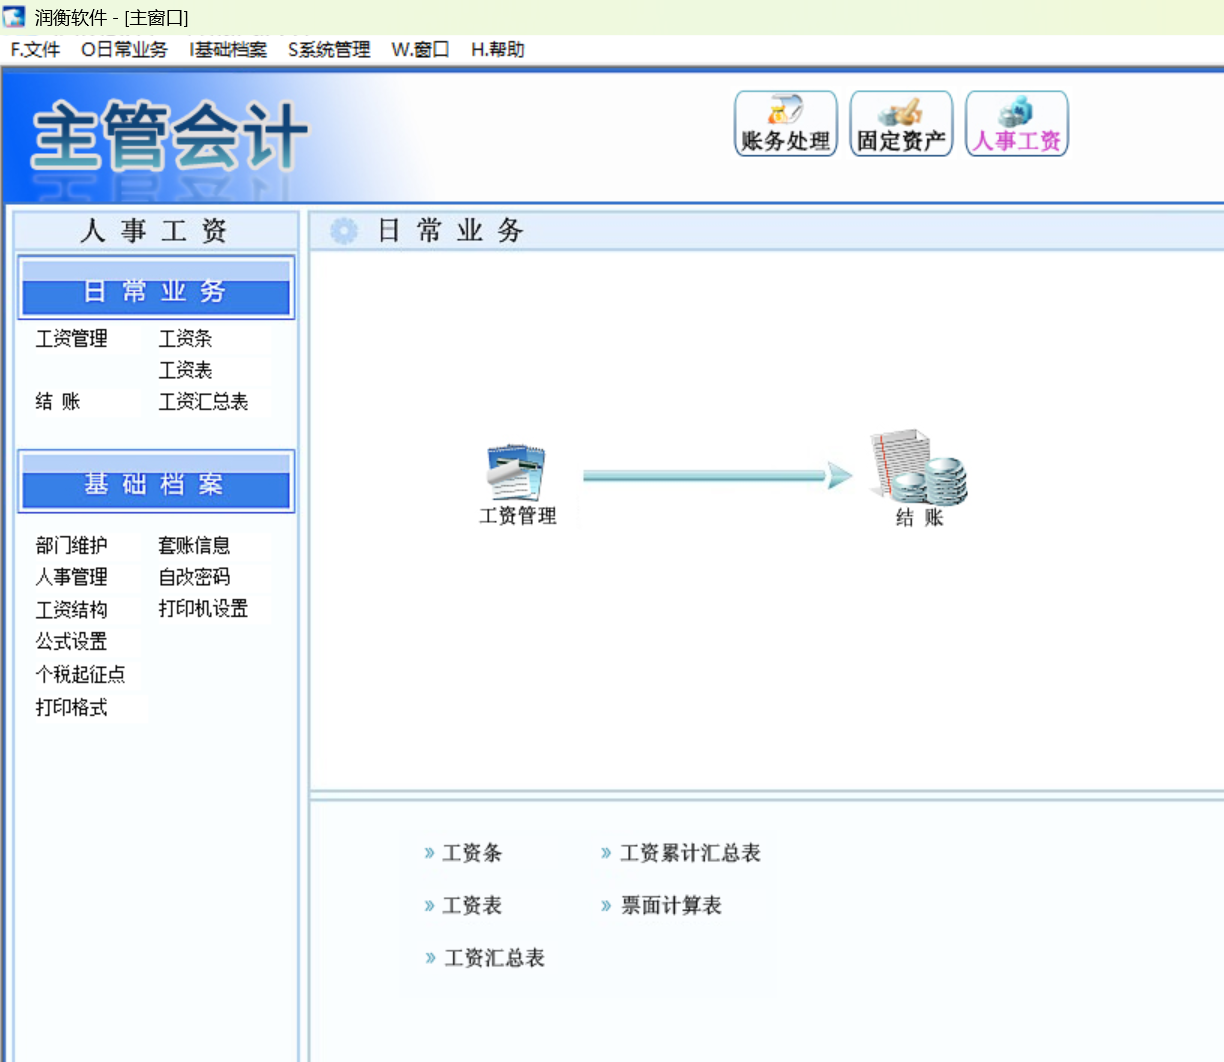Image resolution: width=1224 pixels, height=1062 pixels.
Task: Select 个税起征点 in the sidebar
Action: coord(80,675)
